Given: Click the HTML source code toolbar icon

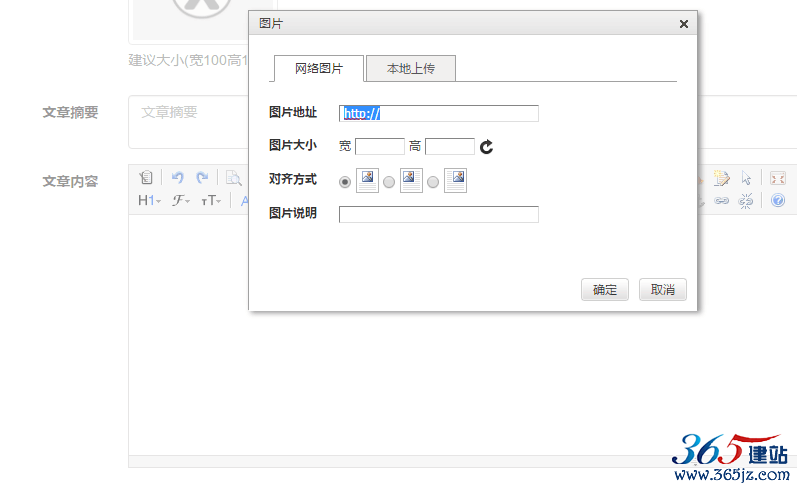Looking at the screenshot, I should (146, 177).
